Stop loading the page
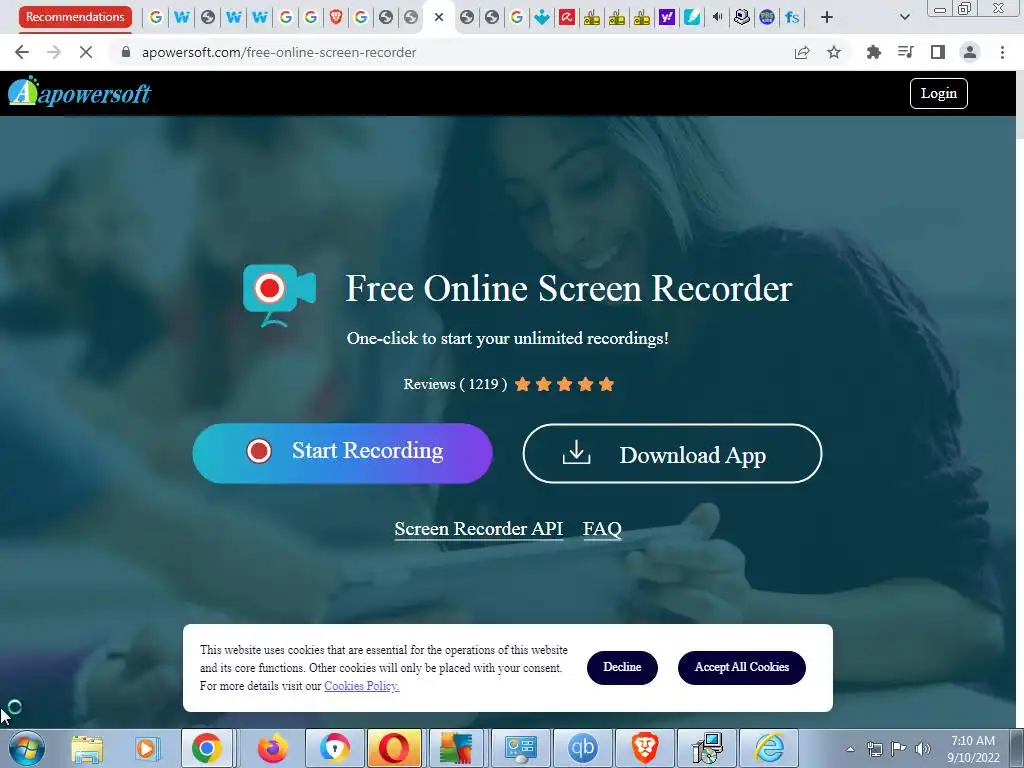Viewport: 1024px width, 768px height. [86, 52]
